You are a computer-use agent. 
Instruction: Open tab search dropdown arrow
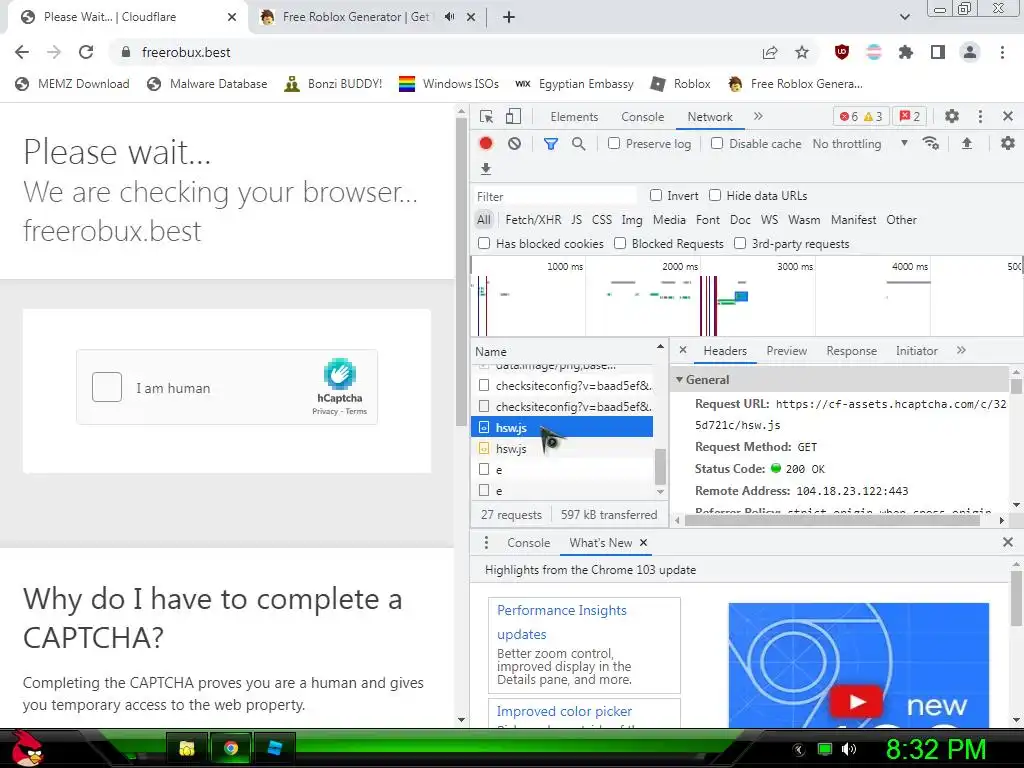point(904,17)
